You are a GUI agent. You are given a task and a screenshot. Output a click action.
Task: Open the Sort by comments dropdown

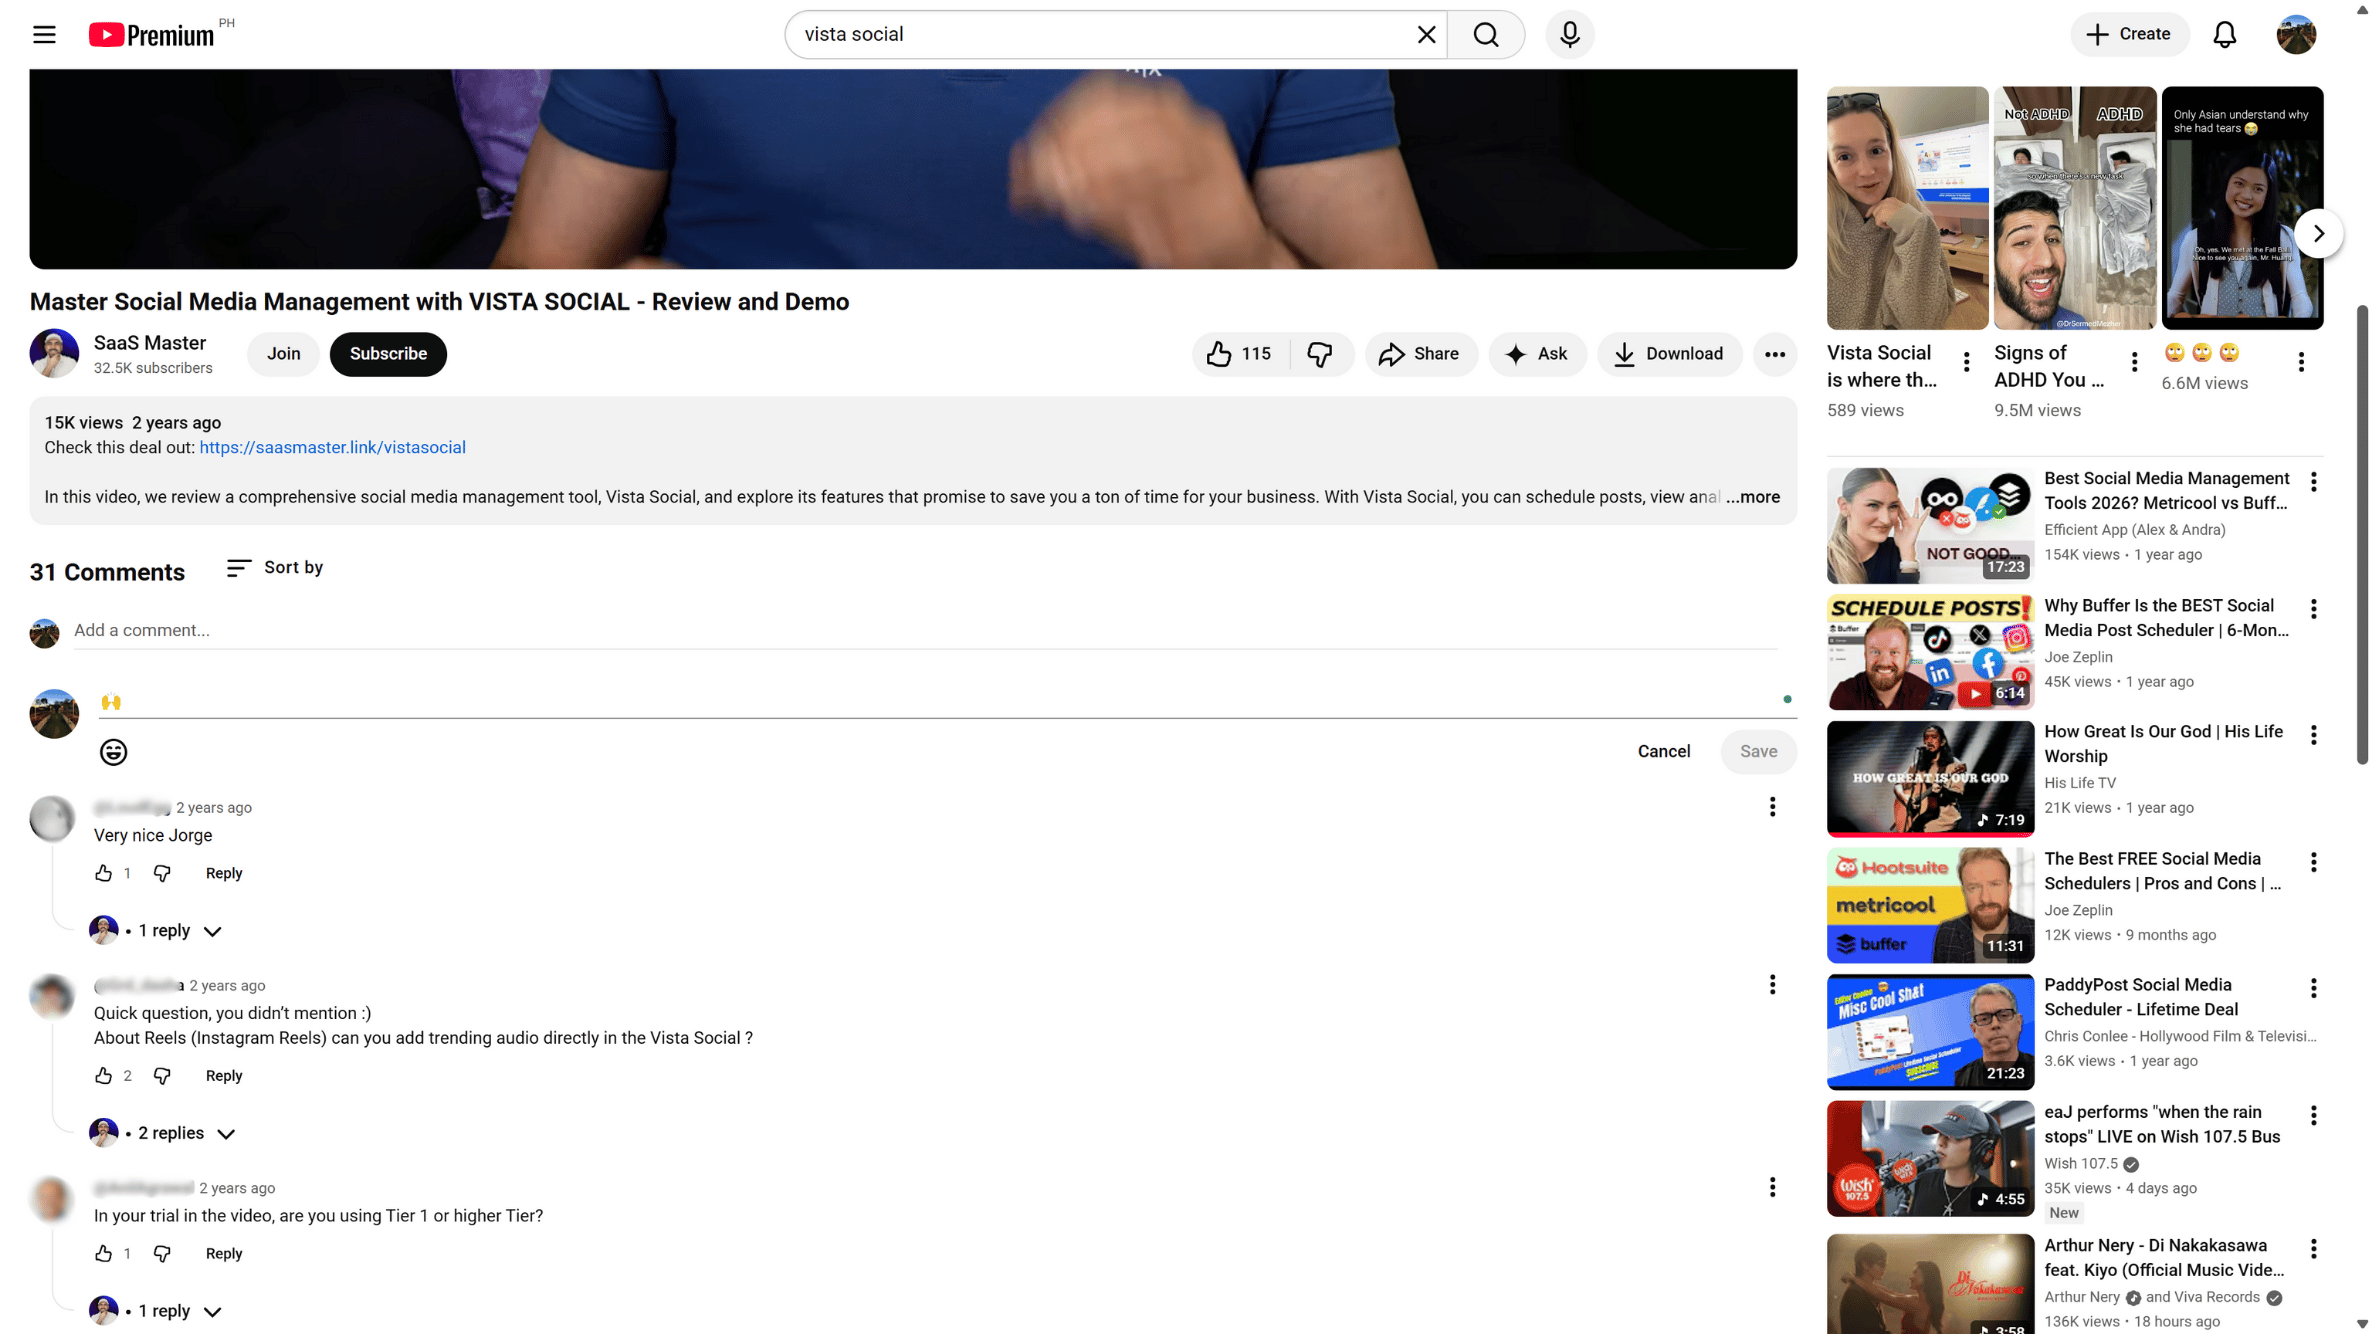[x=275, y=568]
